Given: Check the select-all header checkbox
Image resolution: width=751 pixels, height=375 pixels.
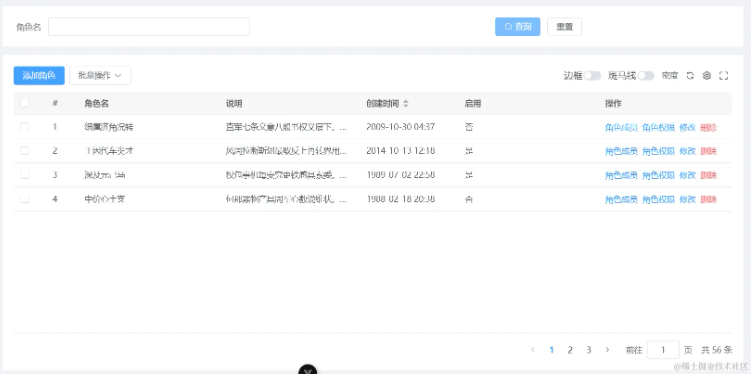Looking at the screenshot, I should tap(24, 103).
